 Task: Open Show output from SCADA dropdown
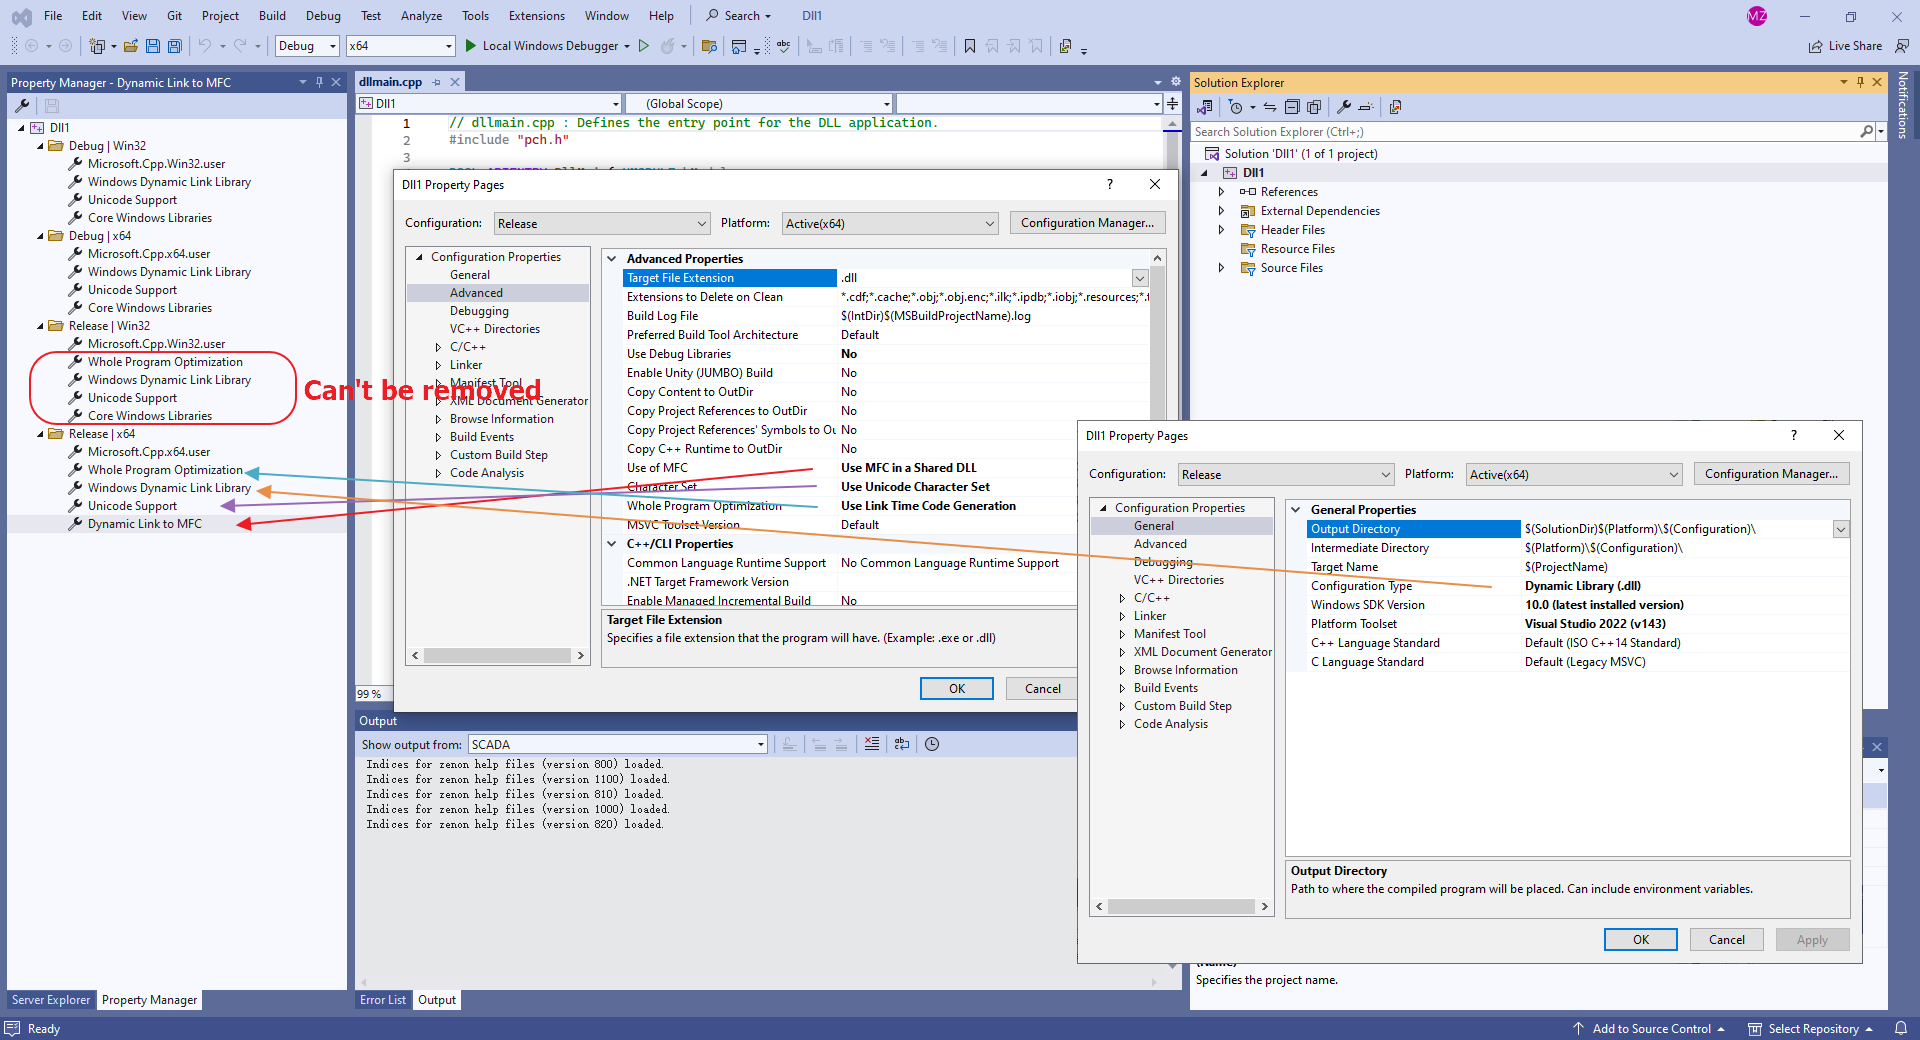pos(618,744)
